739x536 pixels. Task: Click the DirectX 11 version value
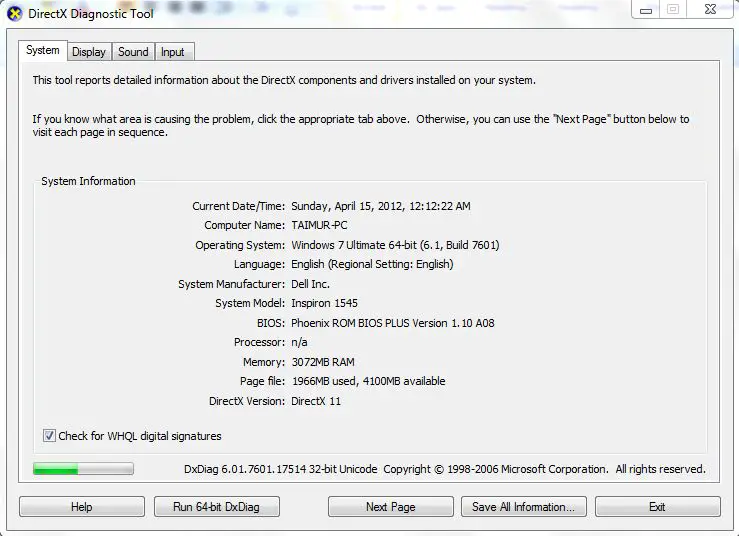(x=316, y=401)
